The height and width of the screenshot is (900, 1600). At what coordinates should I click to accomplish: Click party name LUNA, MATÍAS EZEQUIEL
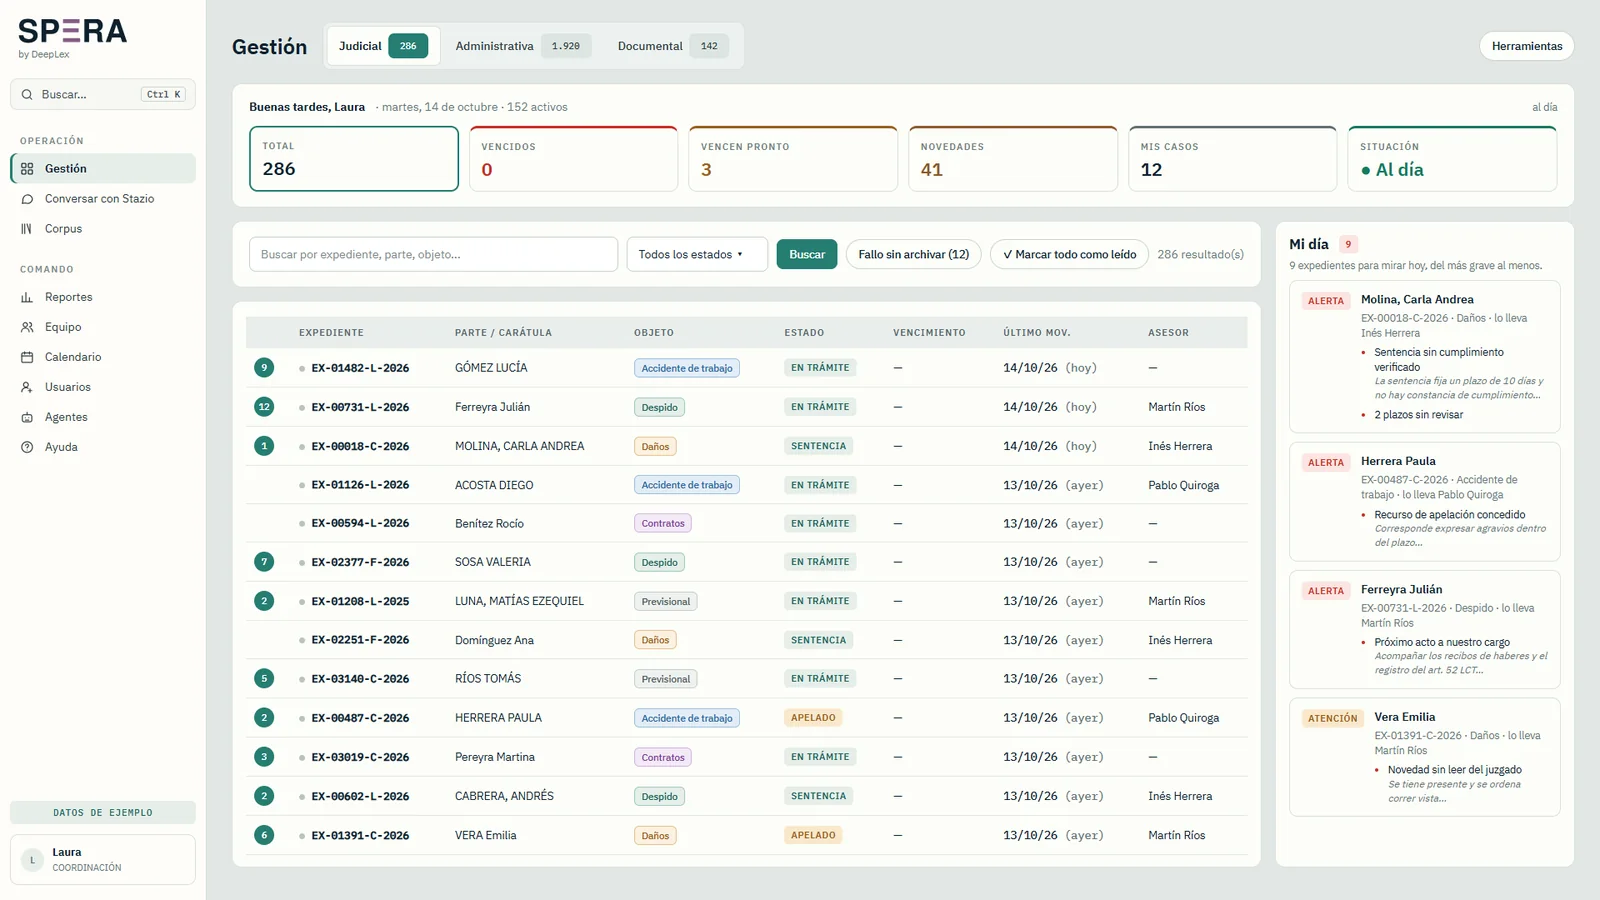tap(519, 601)
